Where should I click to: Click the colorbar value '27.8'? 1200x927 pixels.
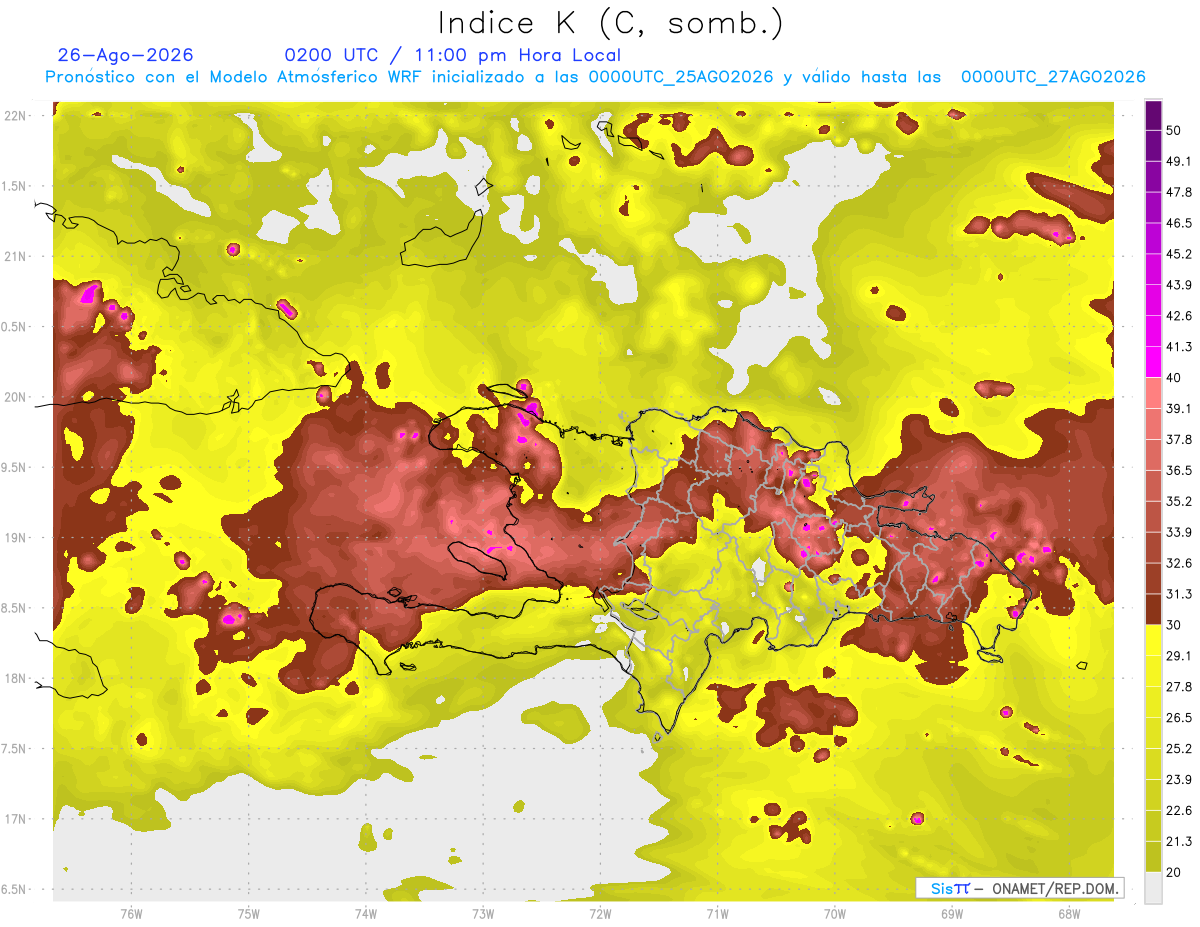point(1179,686)
